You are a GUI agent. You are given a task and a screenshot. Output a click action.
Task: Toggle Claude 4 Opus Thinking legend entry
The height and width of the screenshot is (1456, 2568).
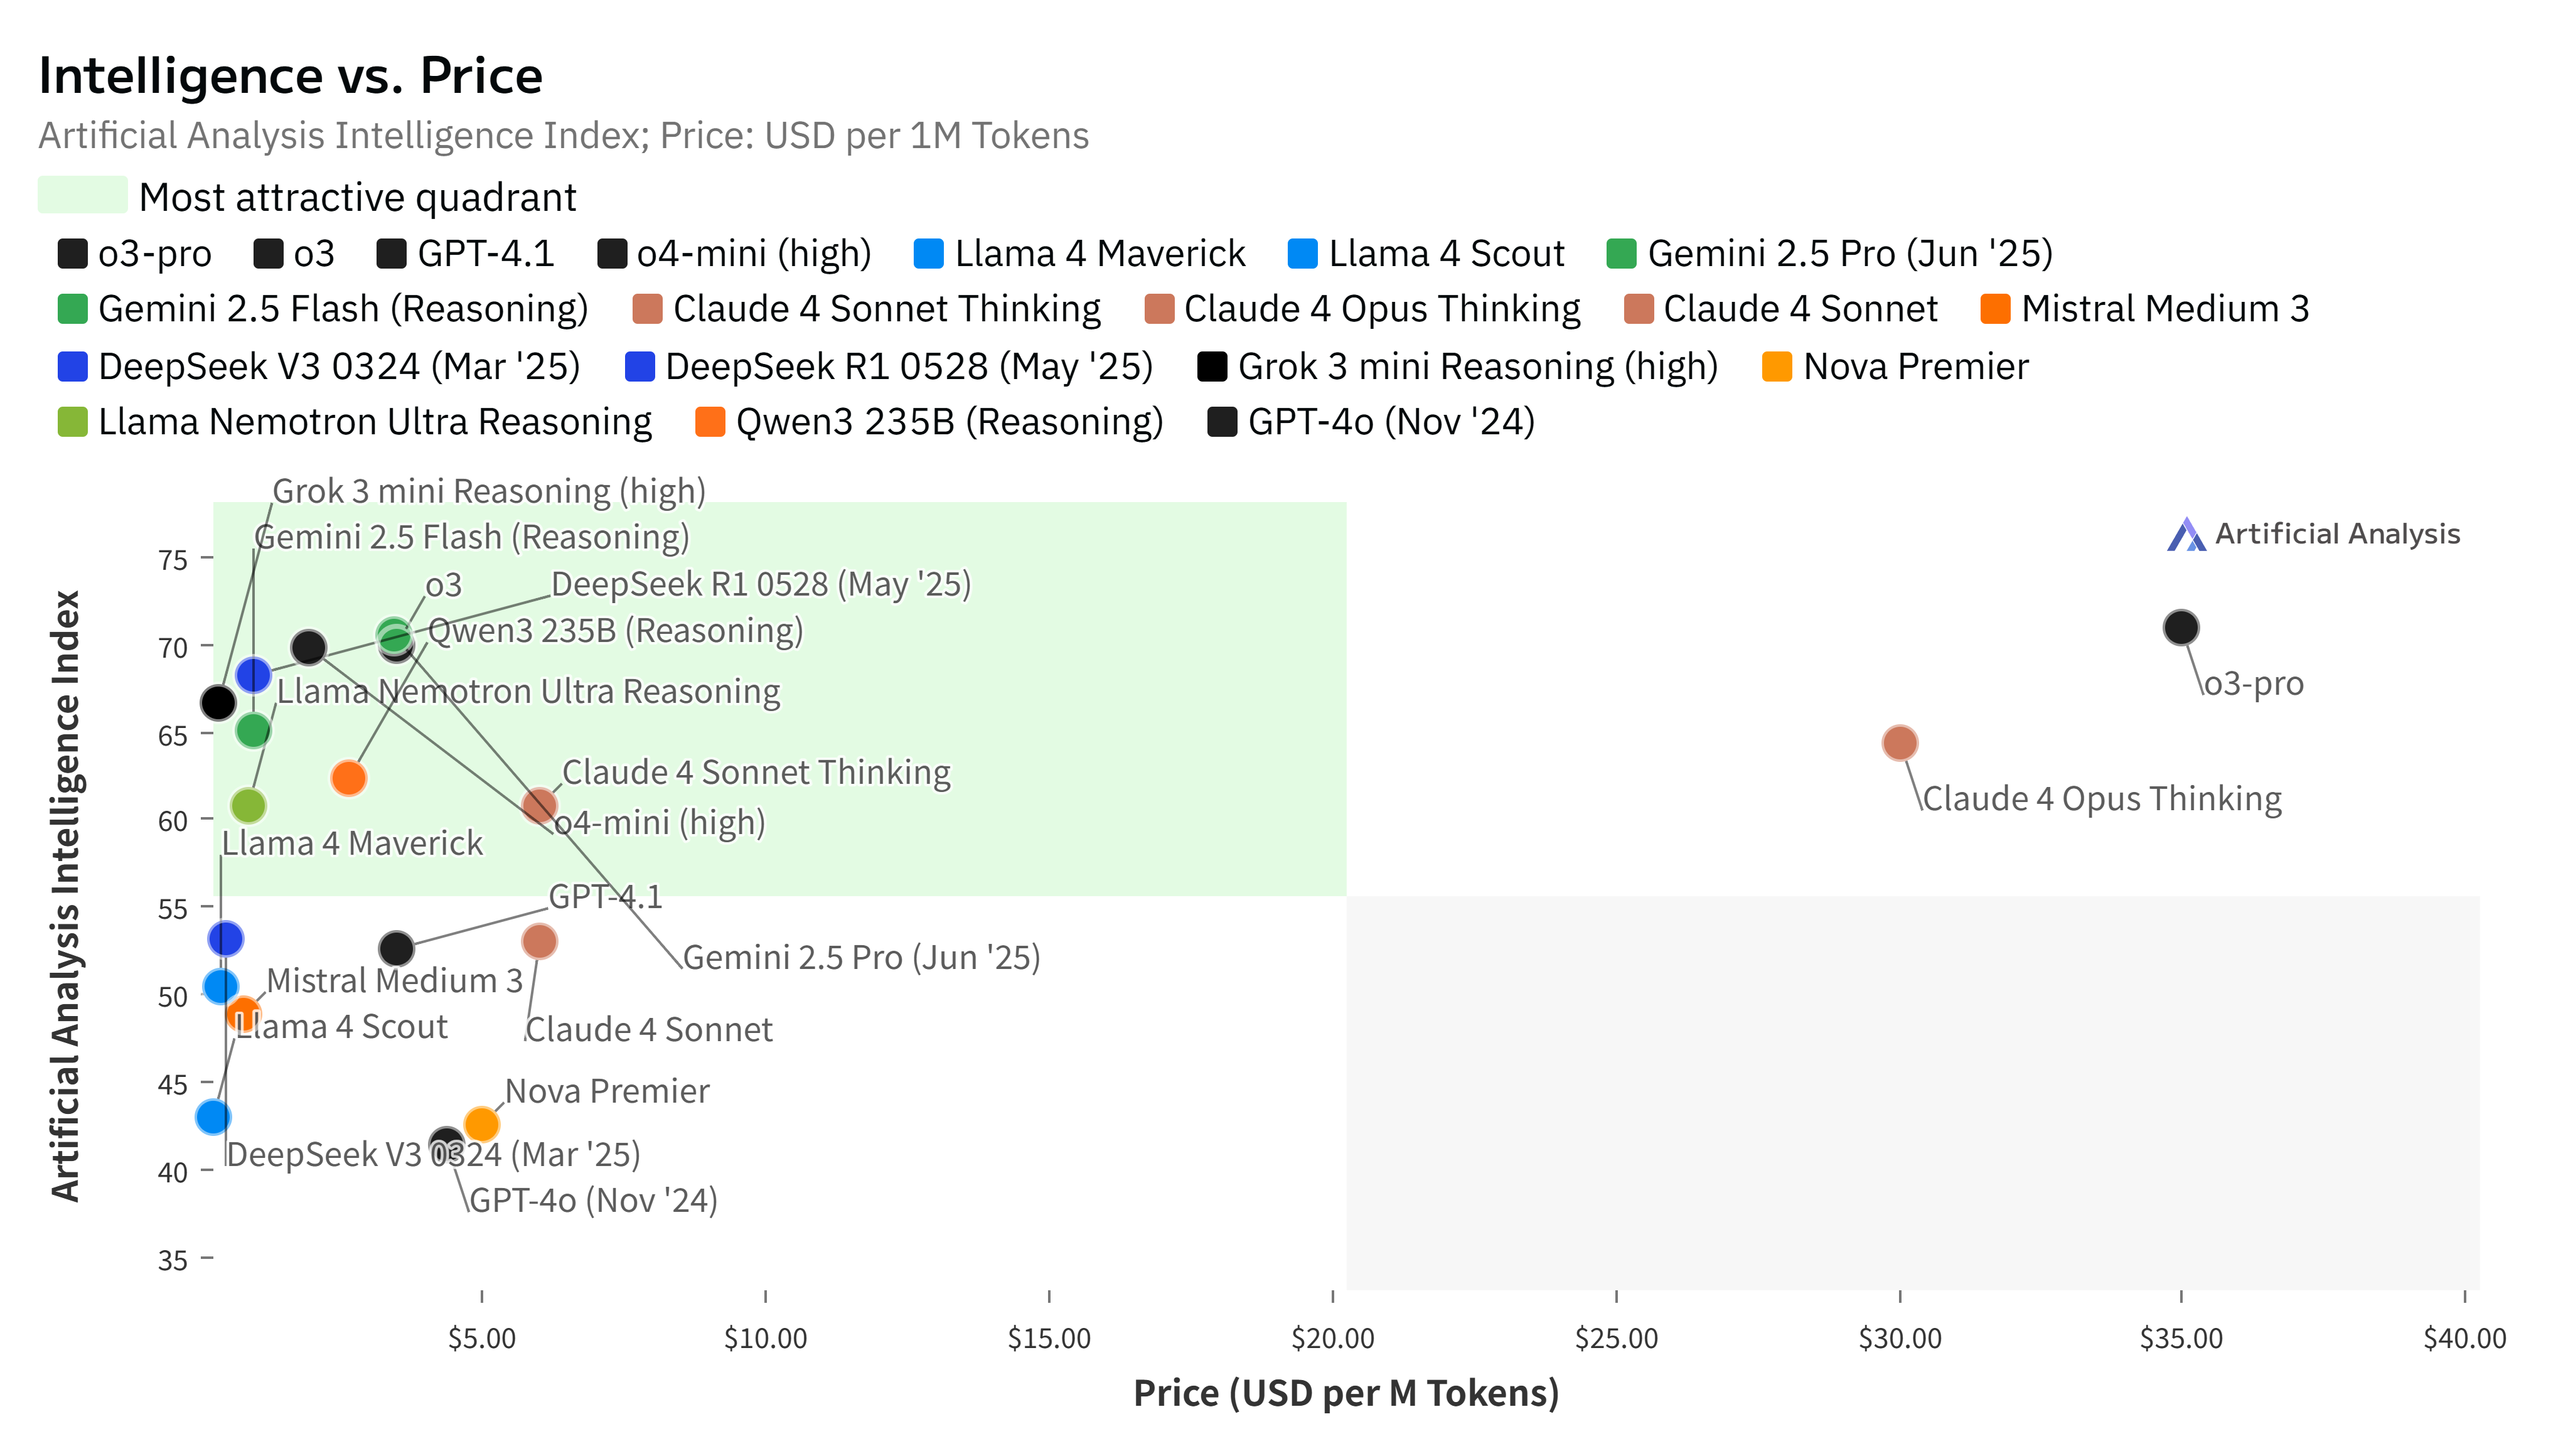(x=1362, y=309)
